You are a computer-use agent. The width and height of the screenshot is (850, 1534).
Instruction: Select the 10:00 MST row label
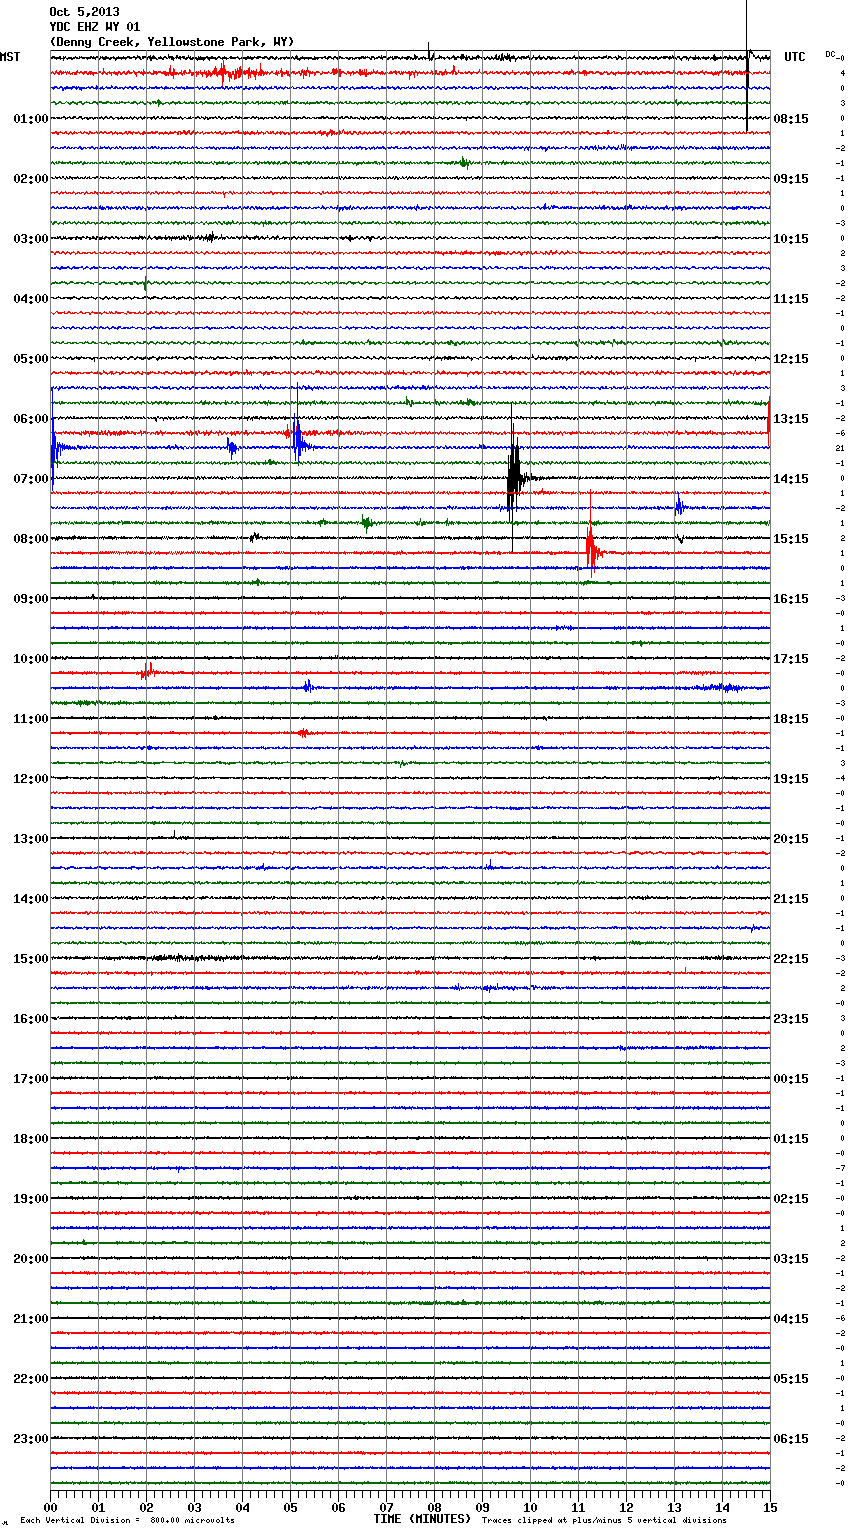tap(31, 659)
